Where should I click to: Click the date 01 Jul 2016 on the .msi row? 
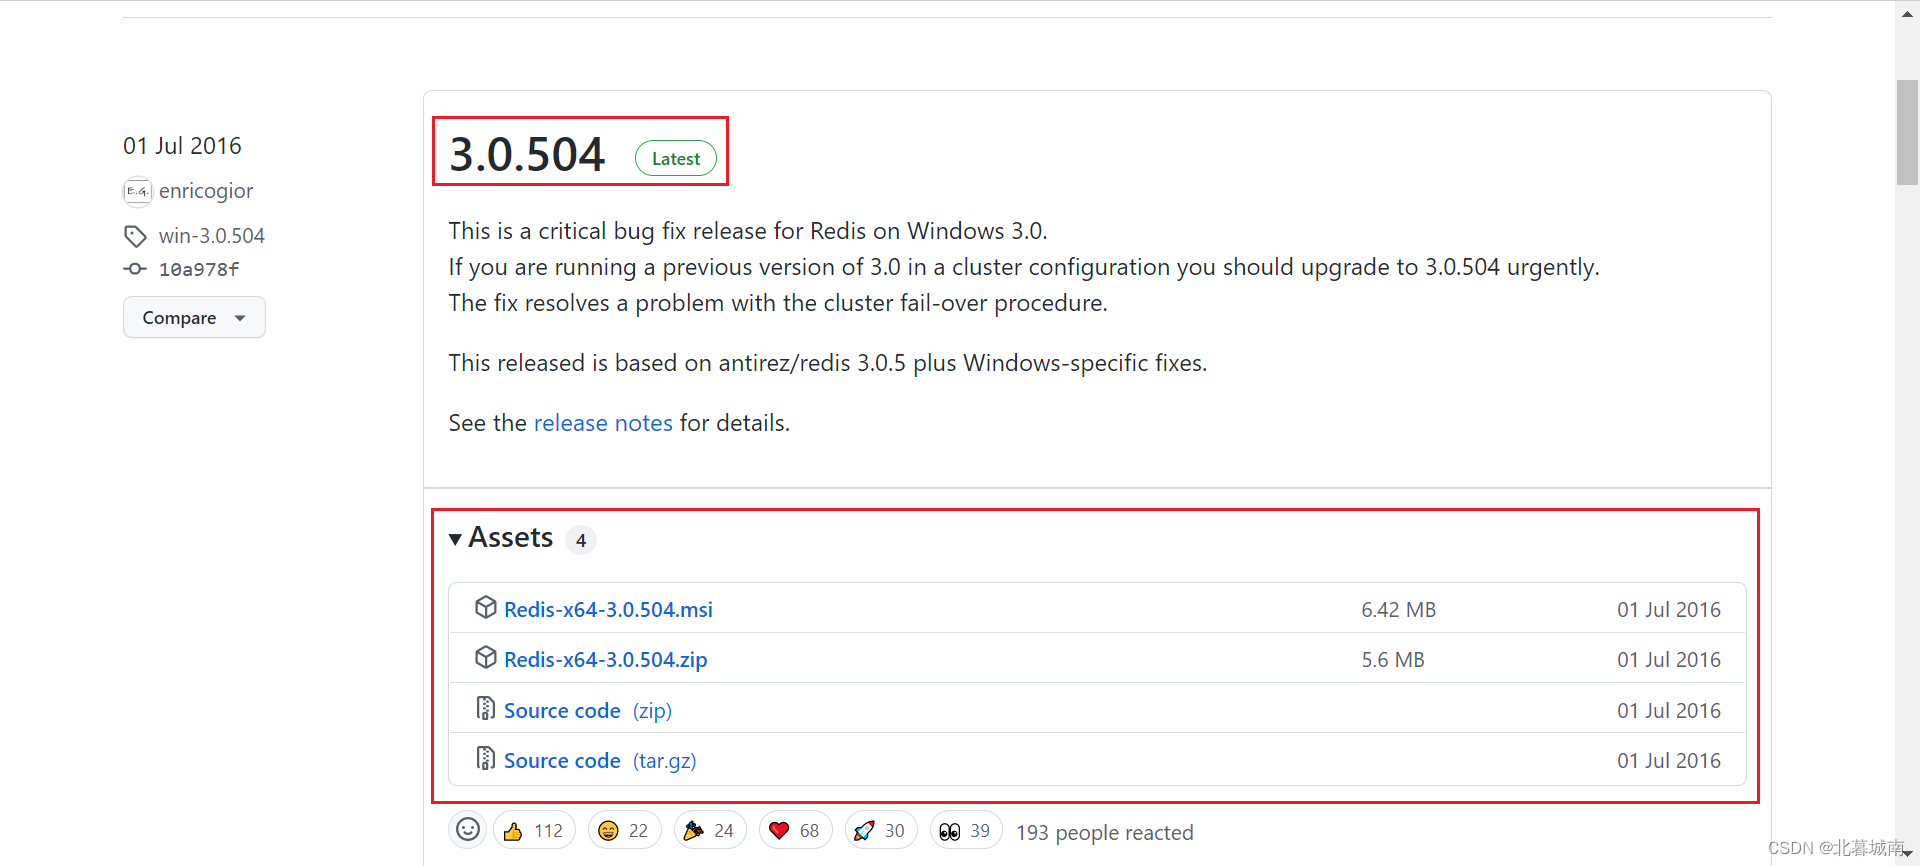coord(1669,609)
